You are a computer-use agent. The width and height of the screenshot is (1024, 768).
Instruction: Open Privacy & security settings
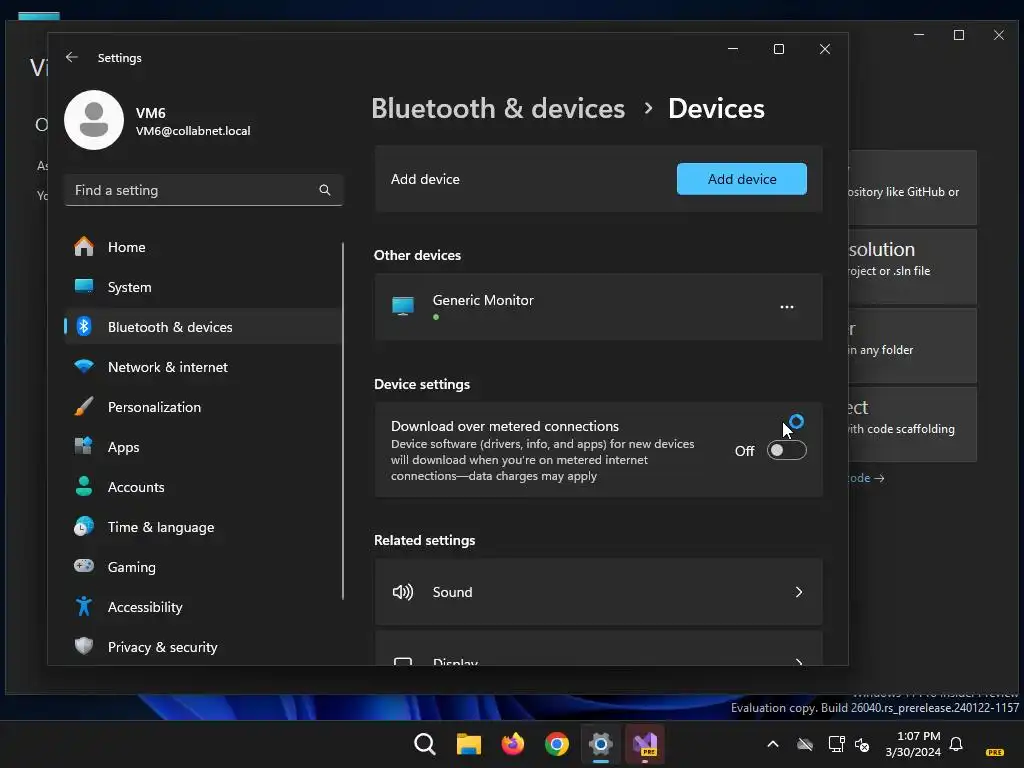pos(204,647)
